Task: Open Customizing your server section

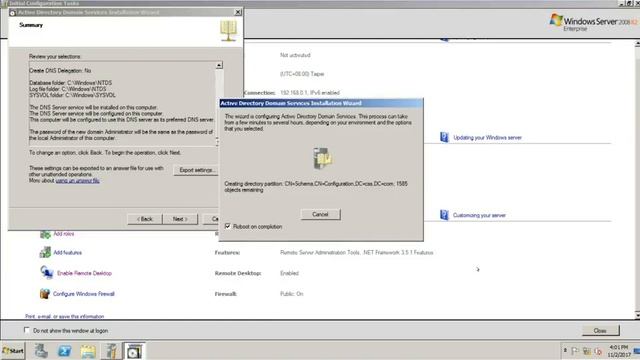Action: coord(479,215)
